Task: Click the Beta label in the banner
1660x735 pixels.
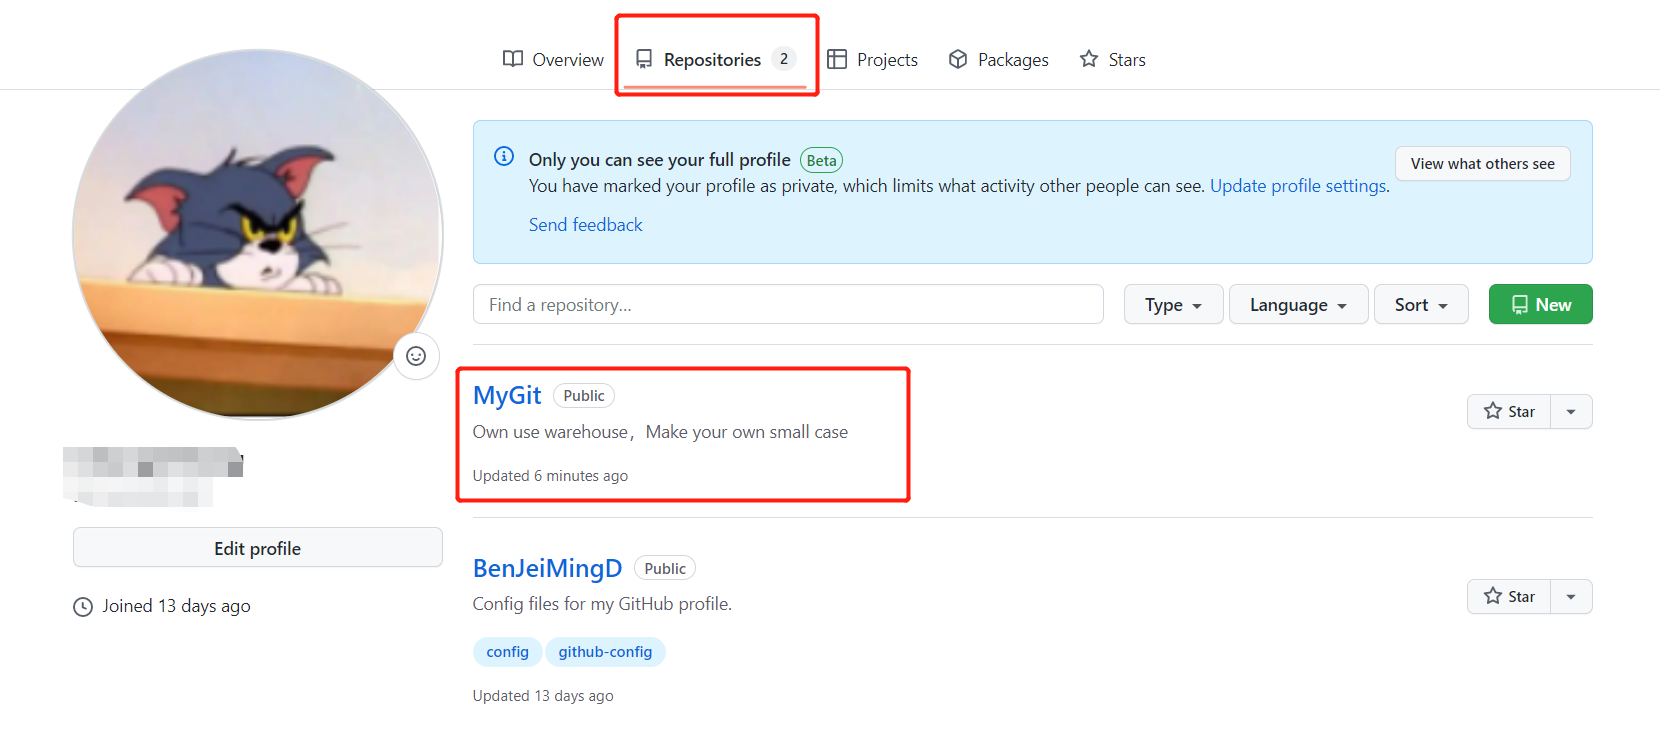Action: pos(821,160)
